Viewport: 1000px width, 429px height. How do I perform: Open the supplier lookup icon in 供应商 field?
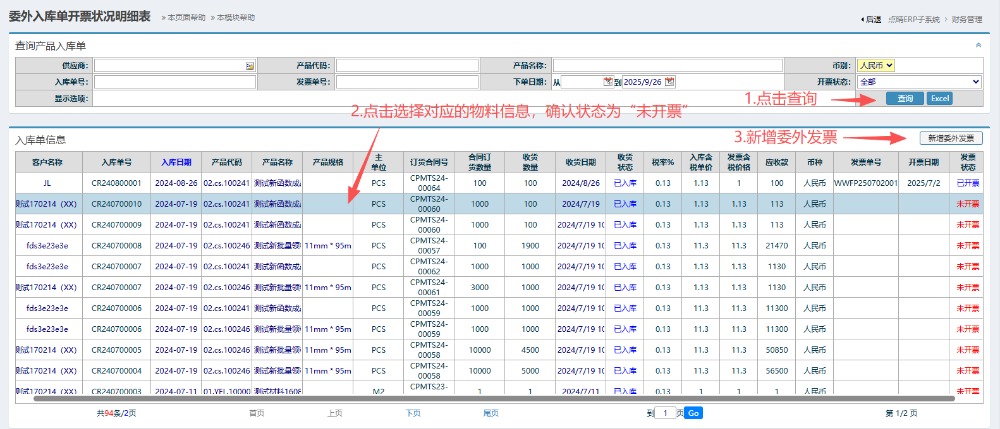(250, 66)
